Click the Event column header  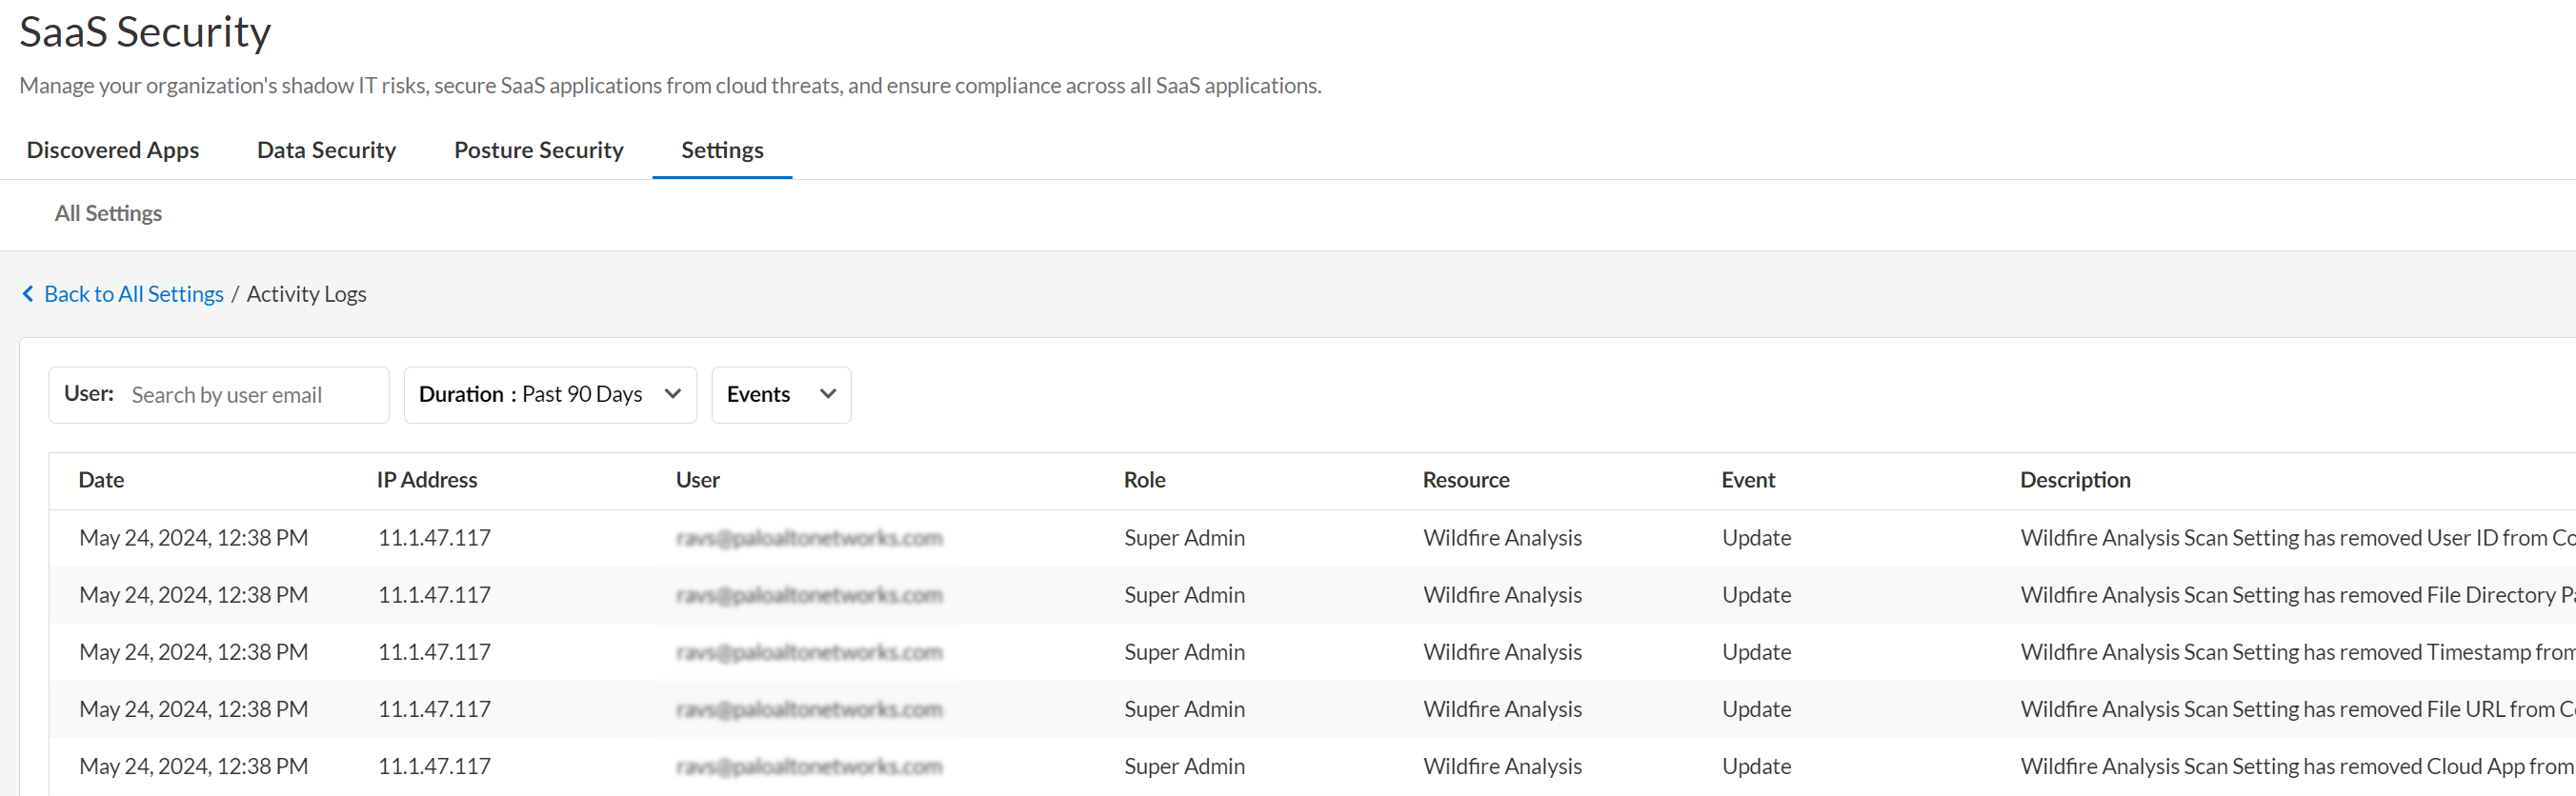(x=1747, y=480)
